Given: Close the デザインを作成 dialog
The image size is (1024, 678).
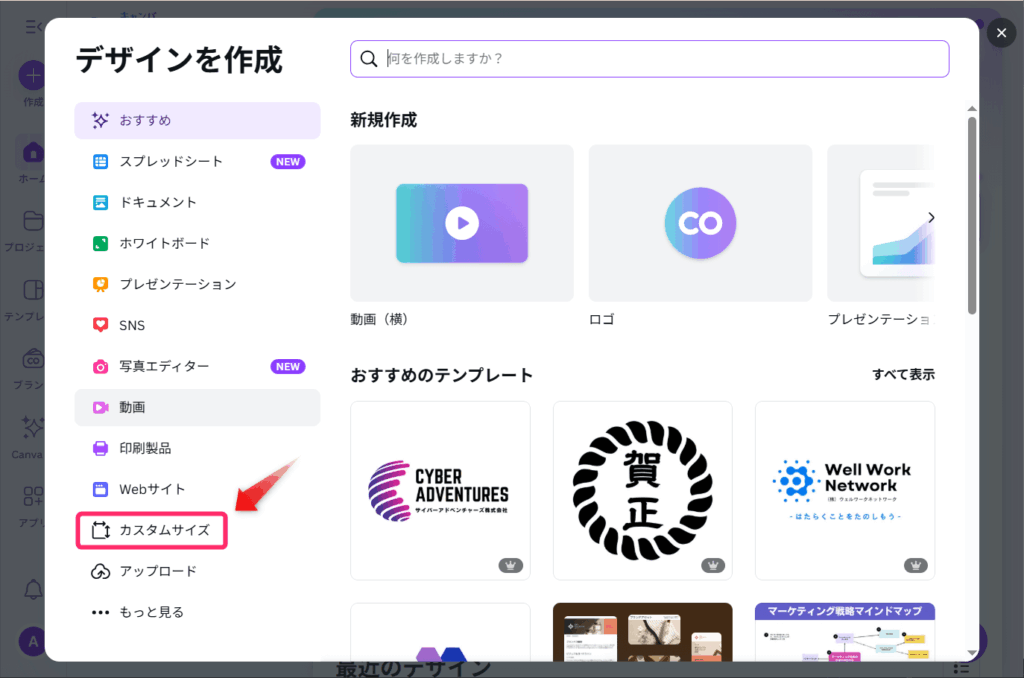Looking at the screenshot, I should click(x=1001, y=33).
